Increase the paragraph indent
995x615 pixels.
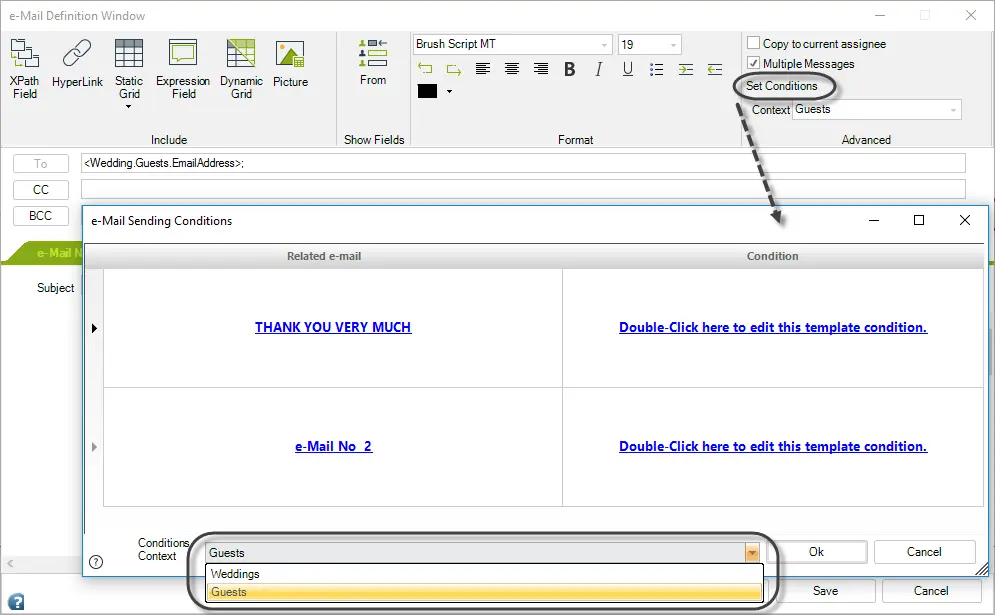(686, 69)
